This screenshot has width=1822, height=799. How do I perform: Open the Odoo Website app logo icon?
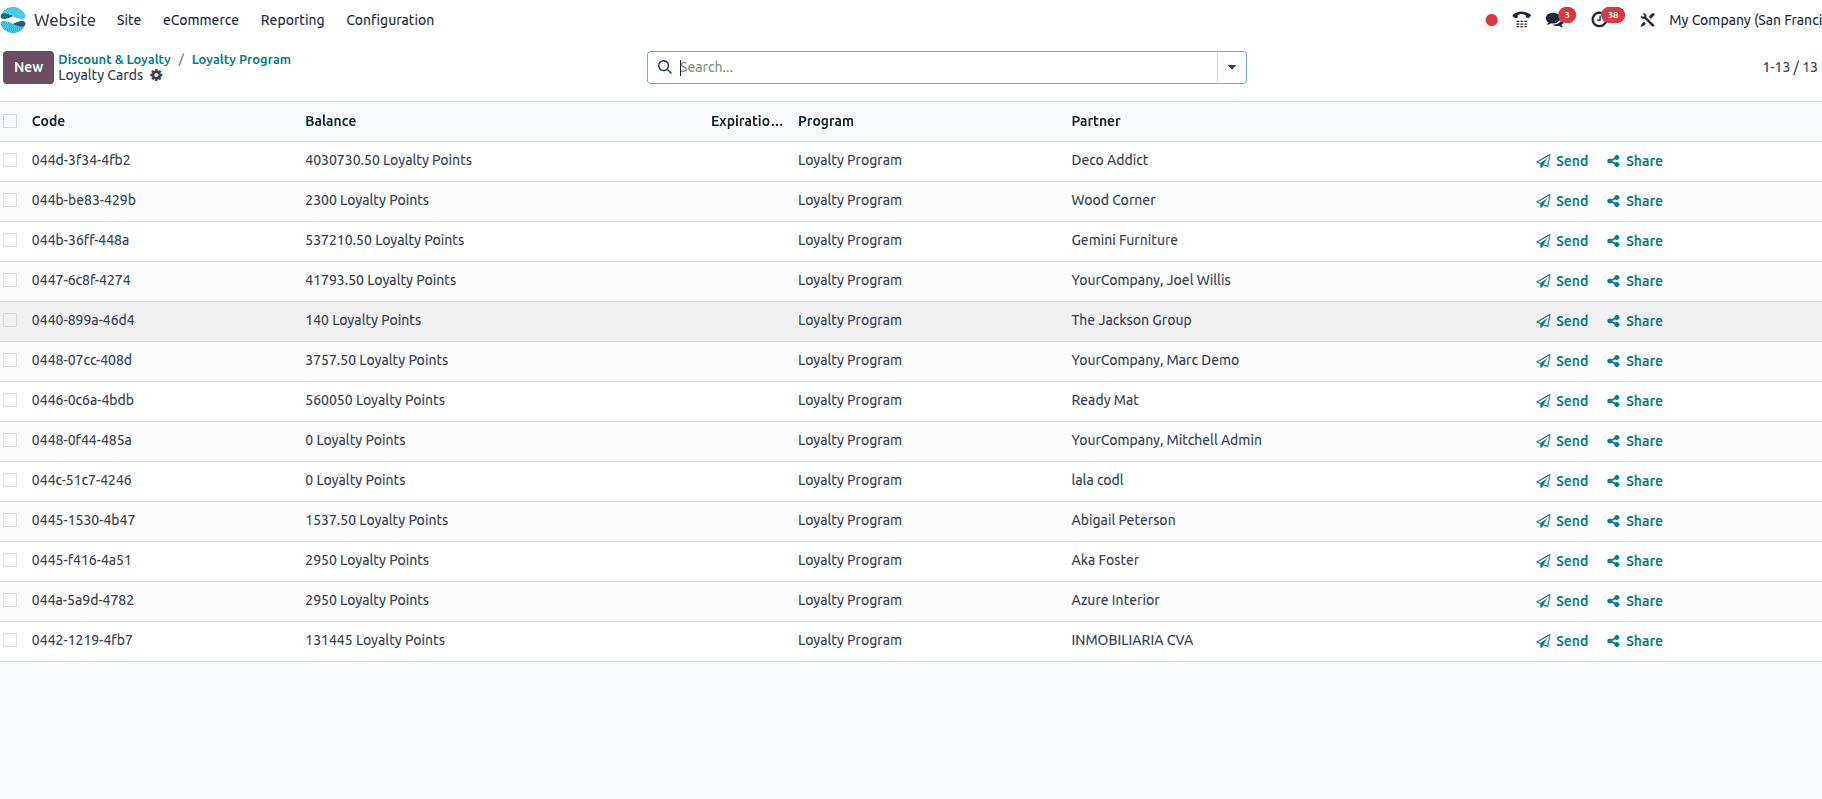13,20
